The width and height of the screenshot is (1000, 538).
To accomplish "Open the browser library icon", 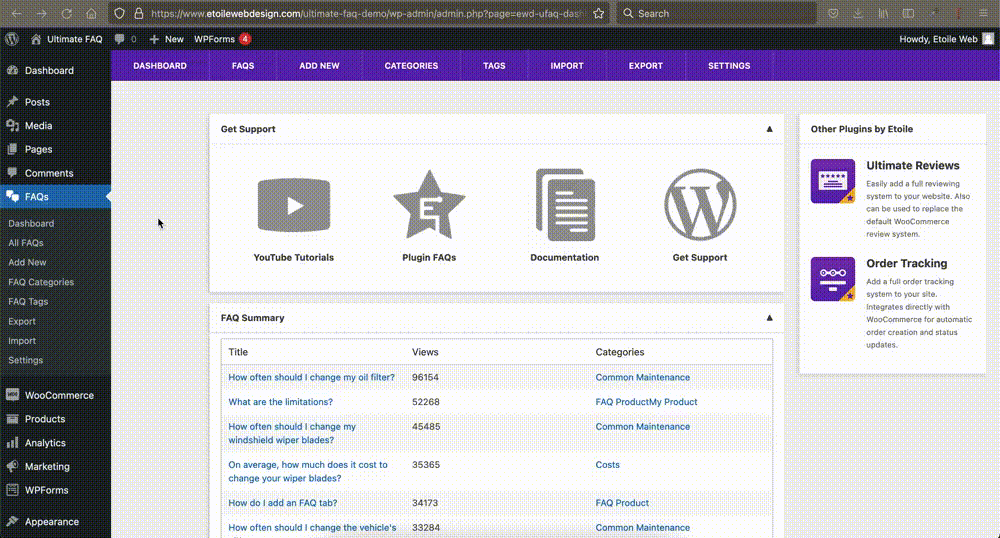I will (883, 13).
